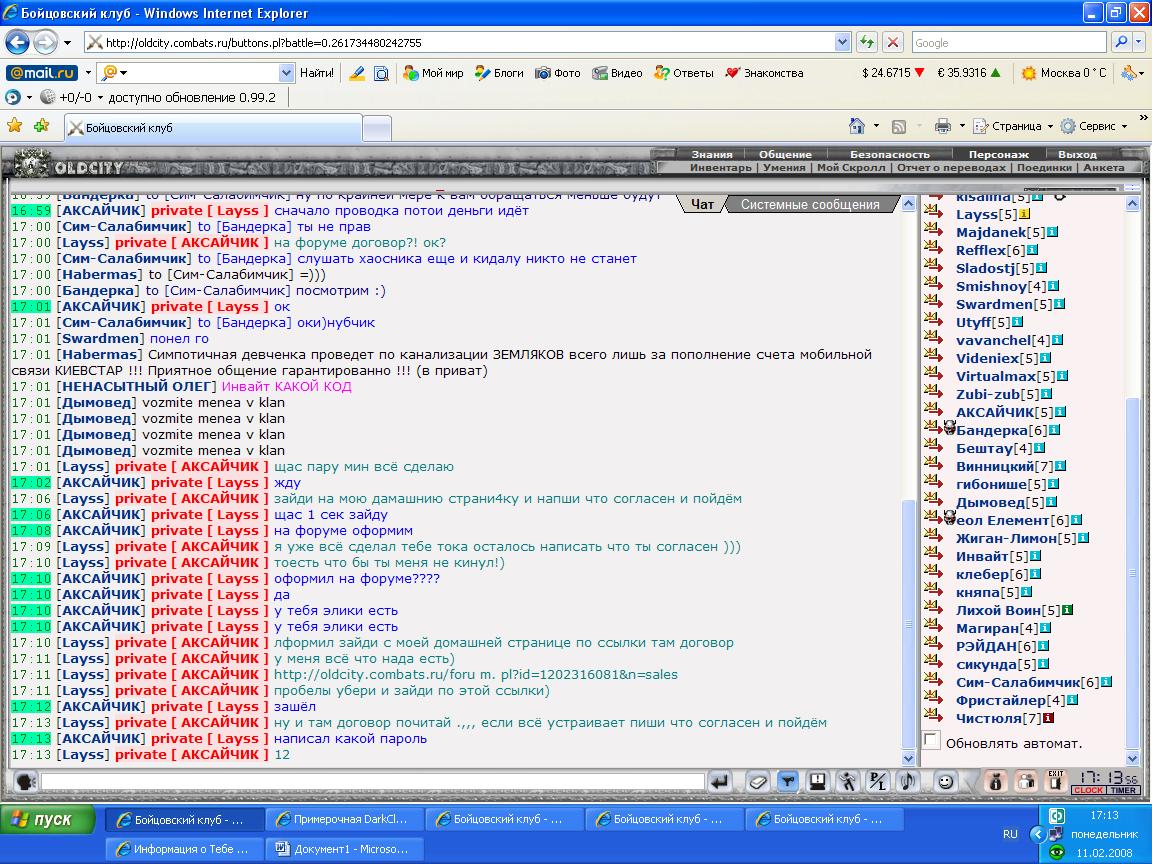Viewport: 1152px width, 864px height.
Task: Click the send message Enter-arrow icon
Action: [721, 782]
